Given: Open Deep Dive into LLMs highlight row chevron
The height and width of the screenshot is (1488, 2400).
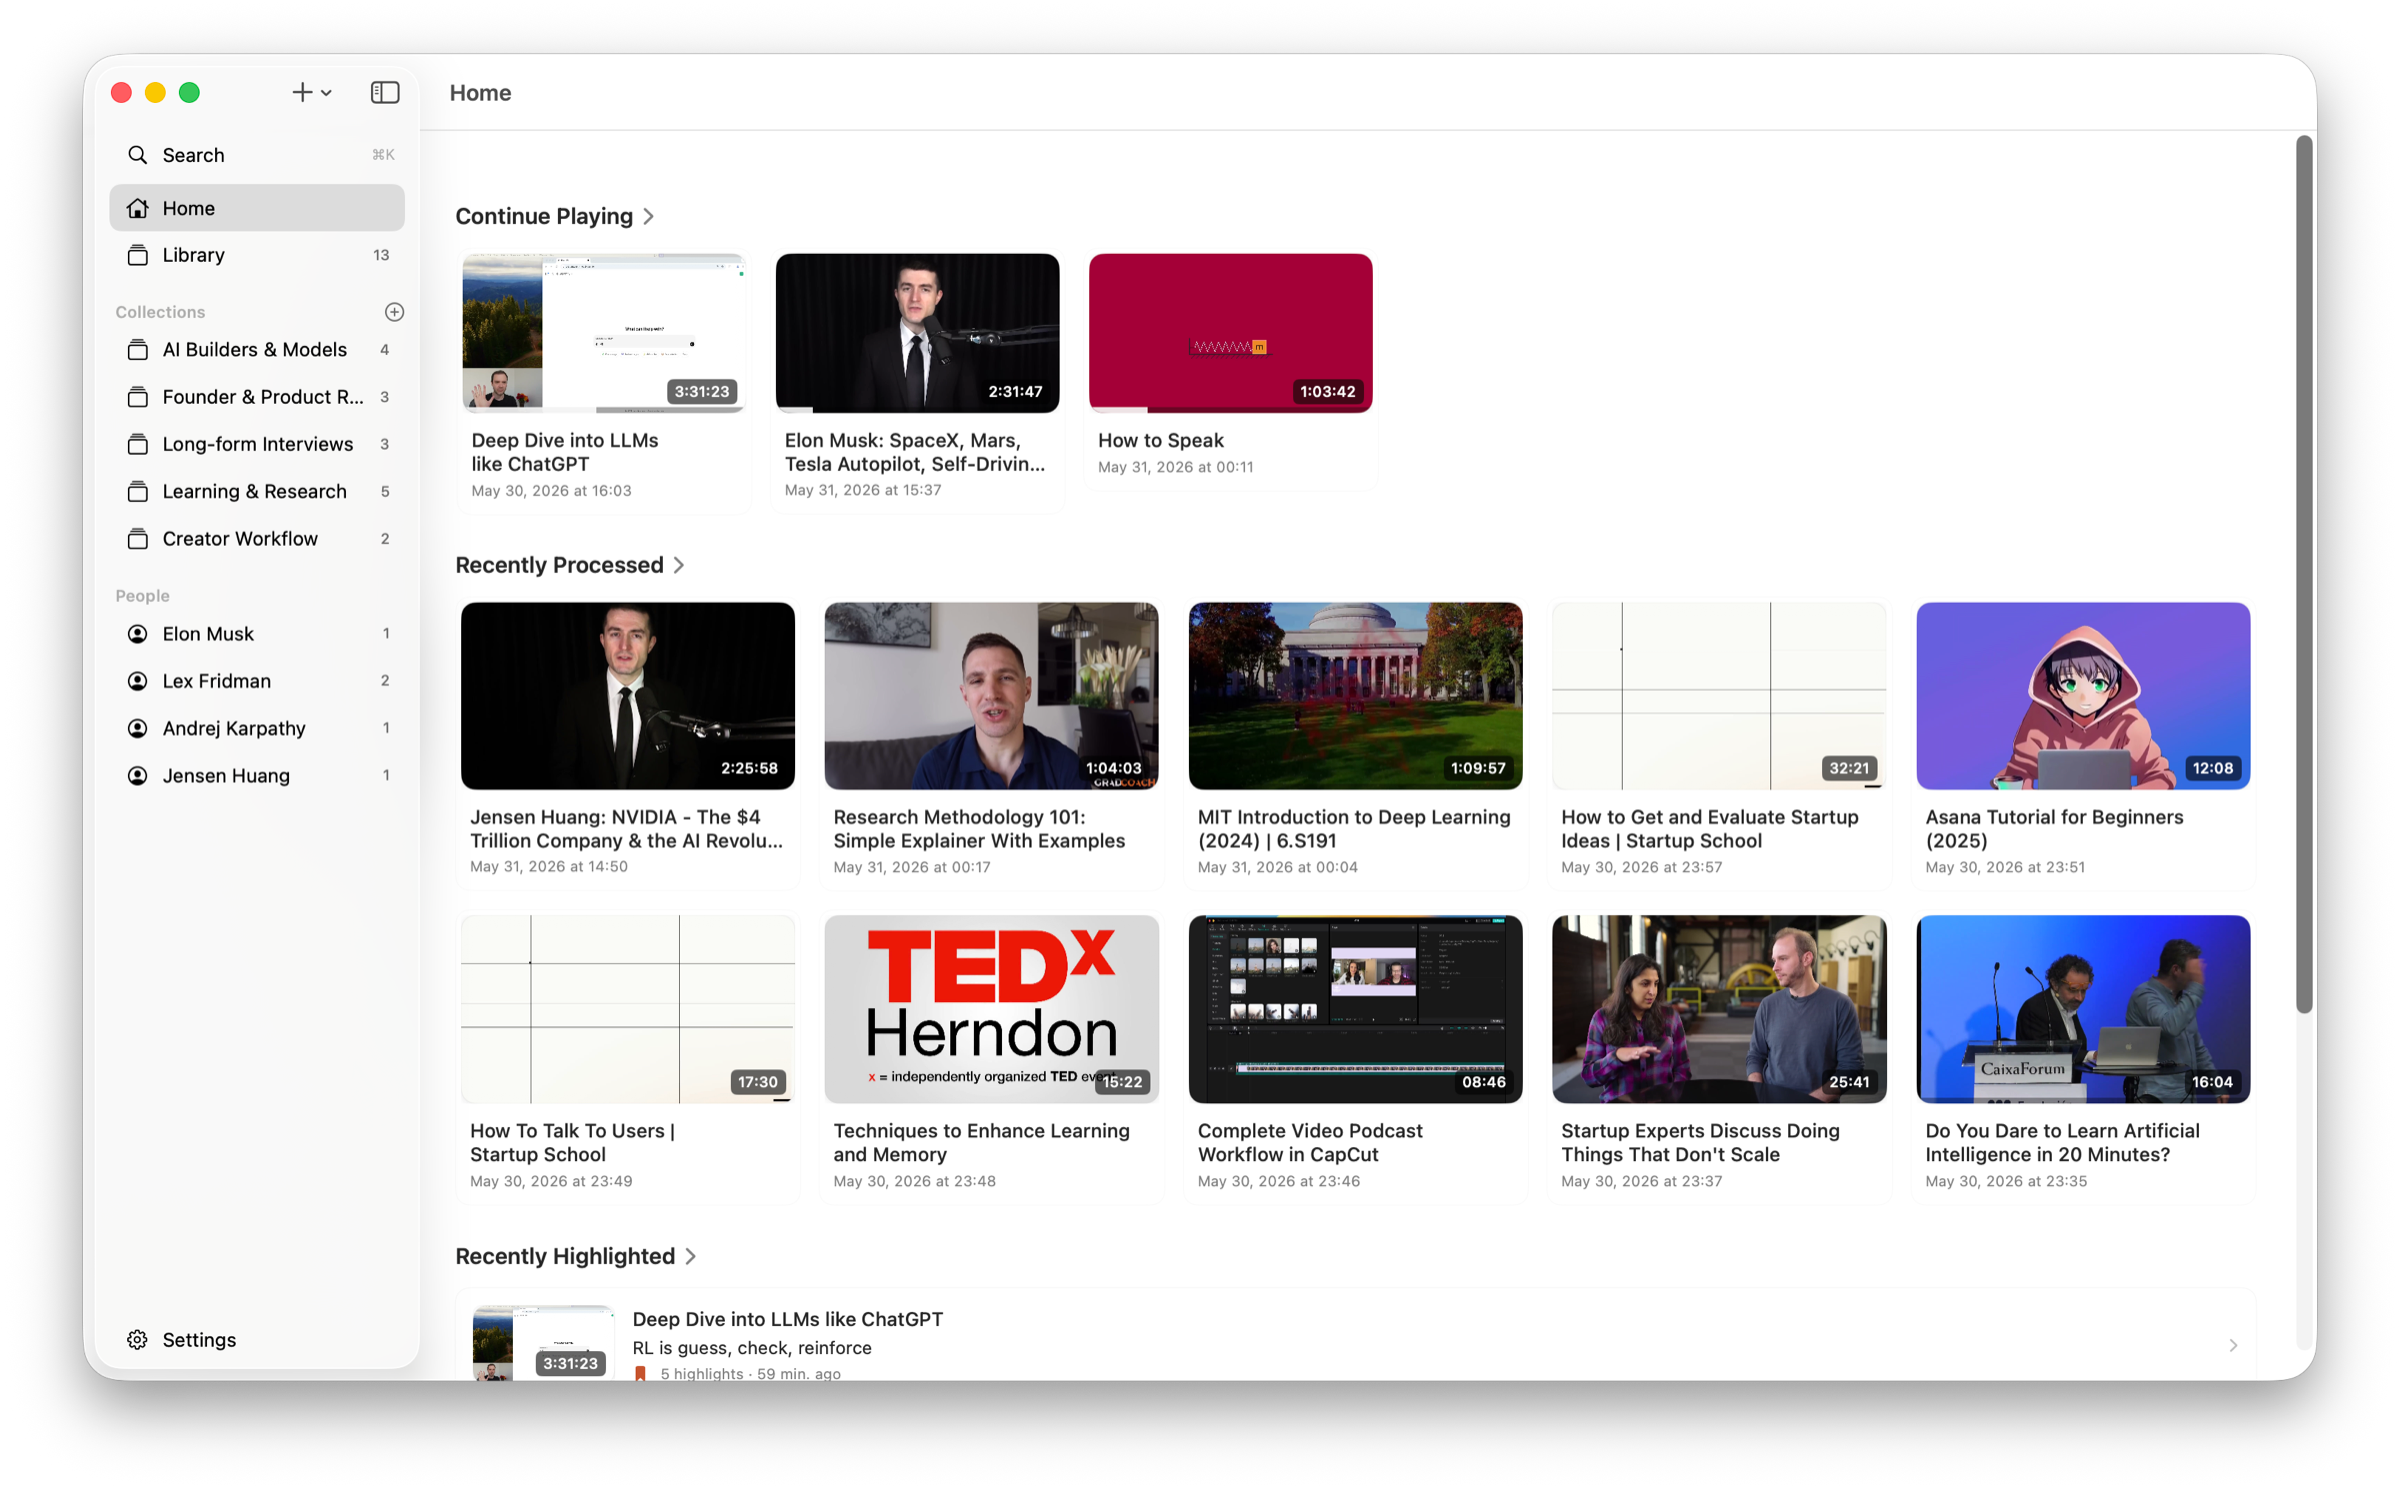Looking at the screenshot, I should 2233,1346.
